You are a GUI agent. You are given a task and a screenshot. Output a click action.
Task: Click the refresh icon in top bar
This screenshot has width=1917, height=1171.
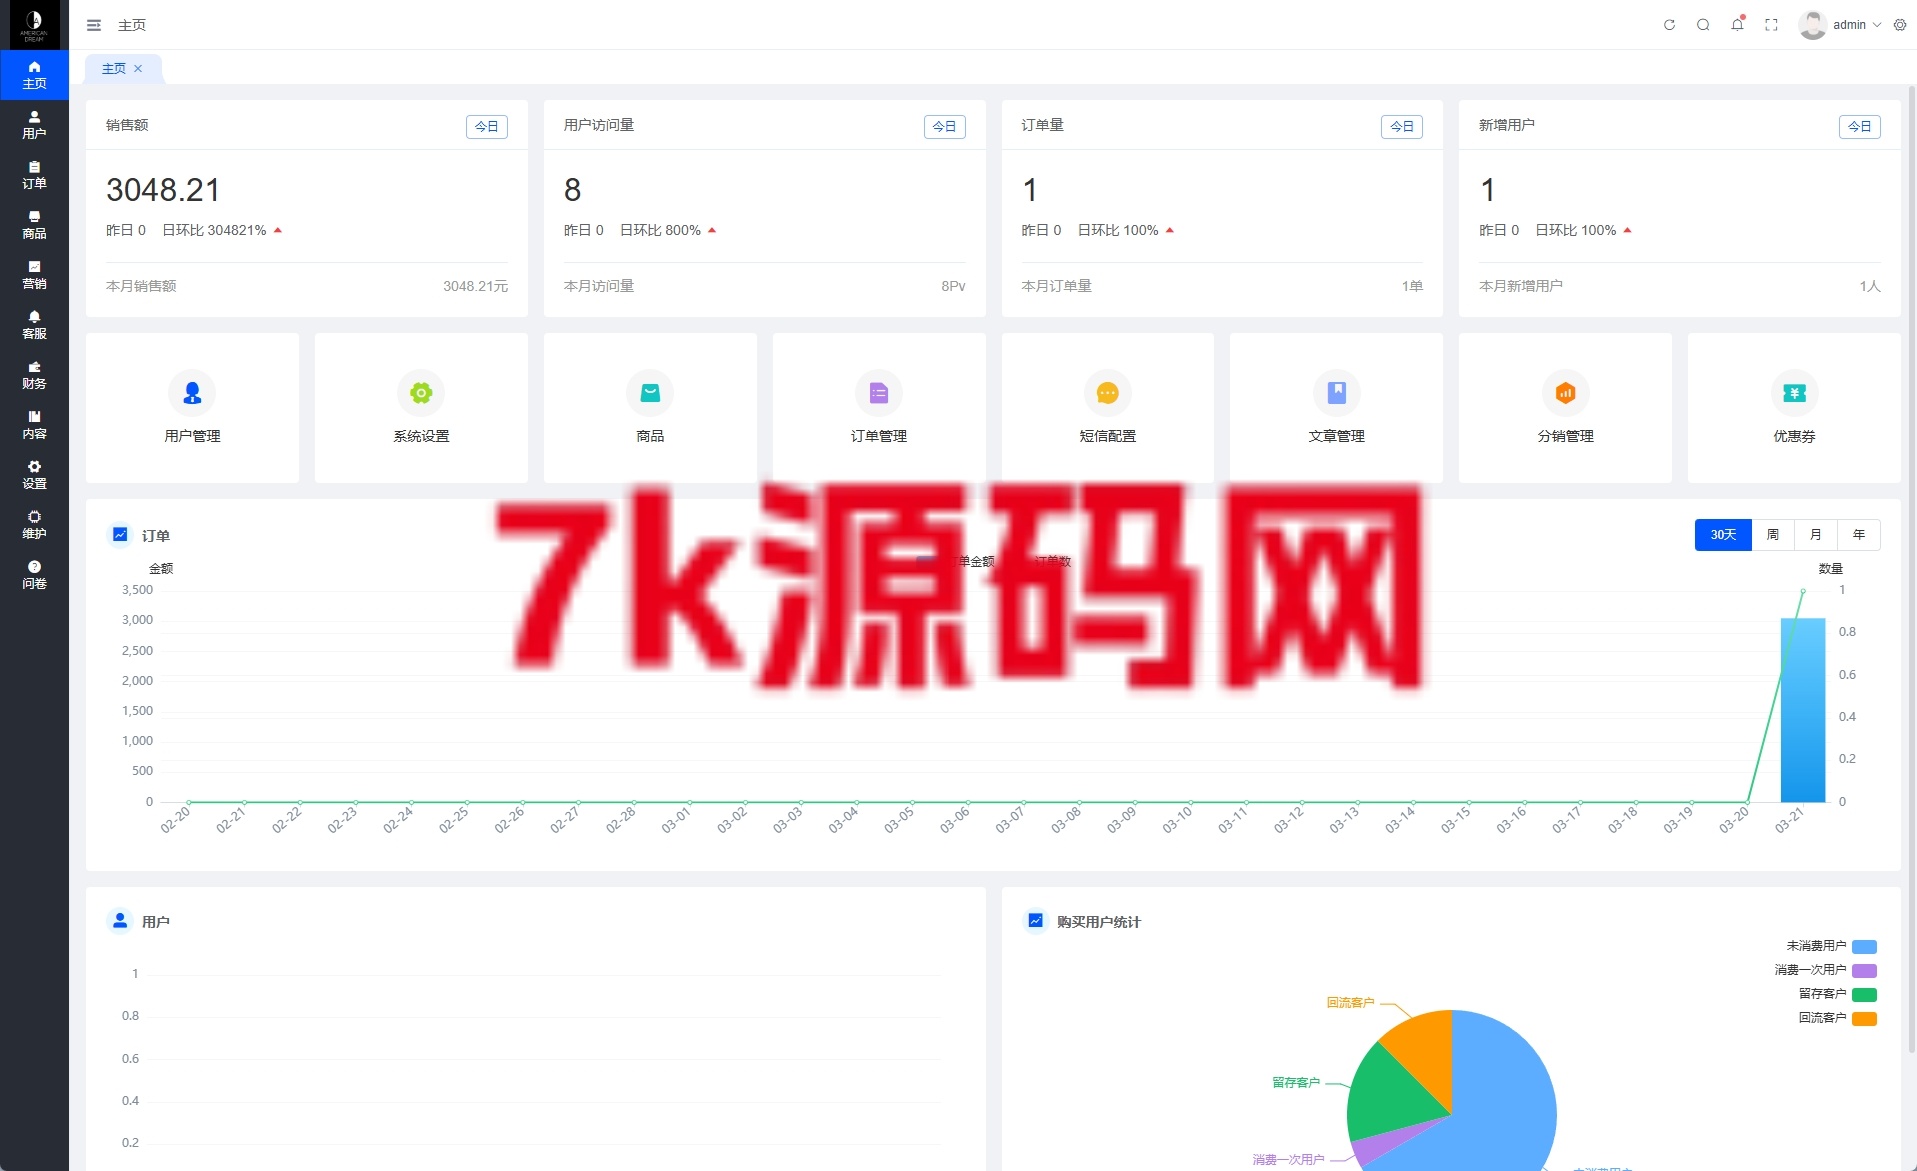[1669, 25]
